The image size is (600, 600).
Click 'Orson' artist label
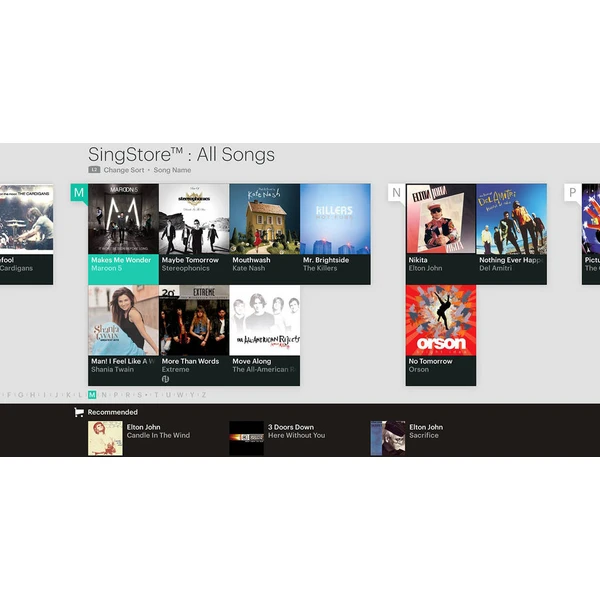[x=419, y=370]
